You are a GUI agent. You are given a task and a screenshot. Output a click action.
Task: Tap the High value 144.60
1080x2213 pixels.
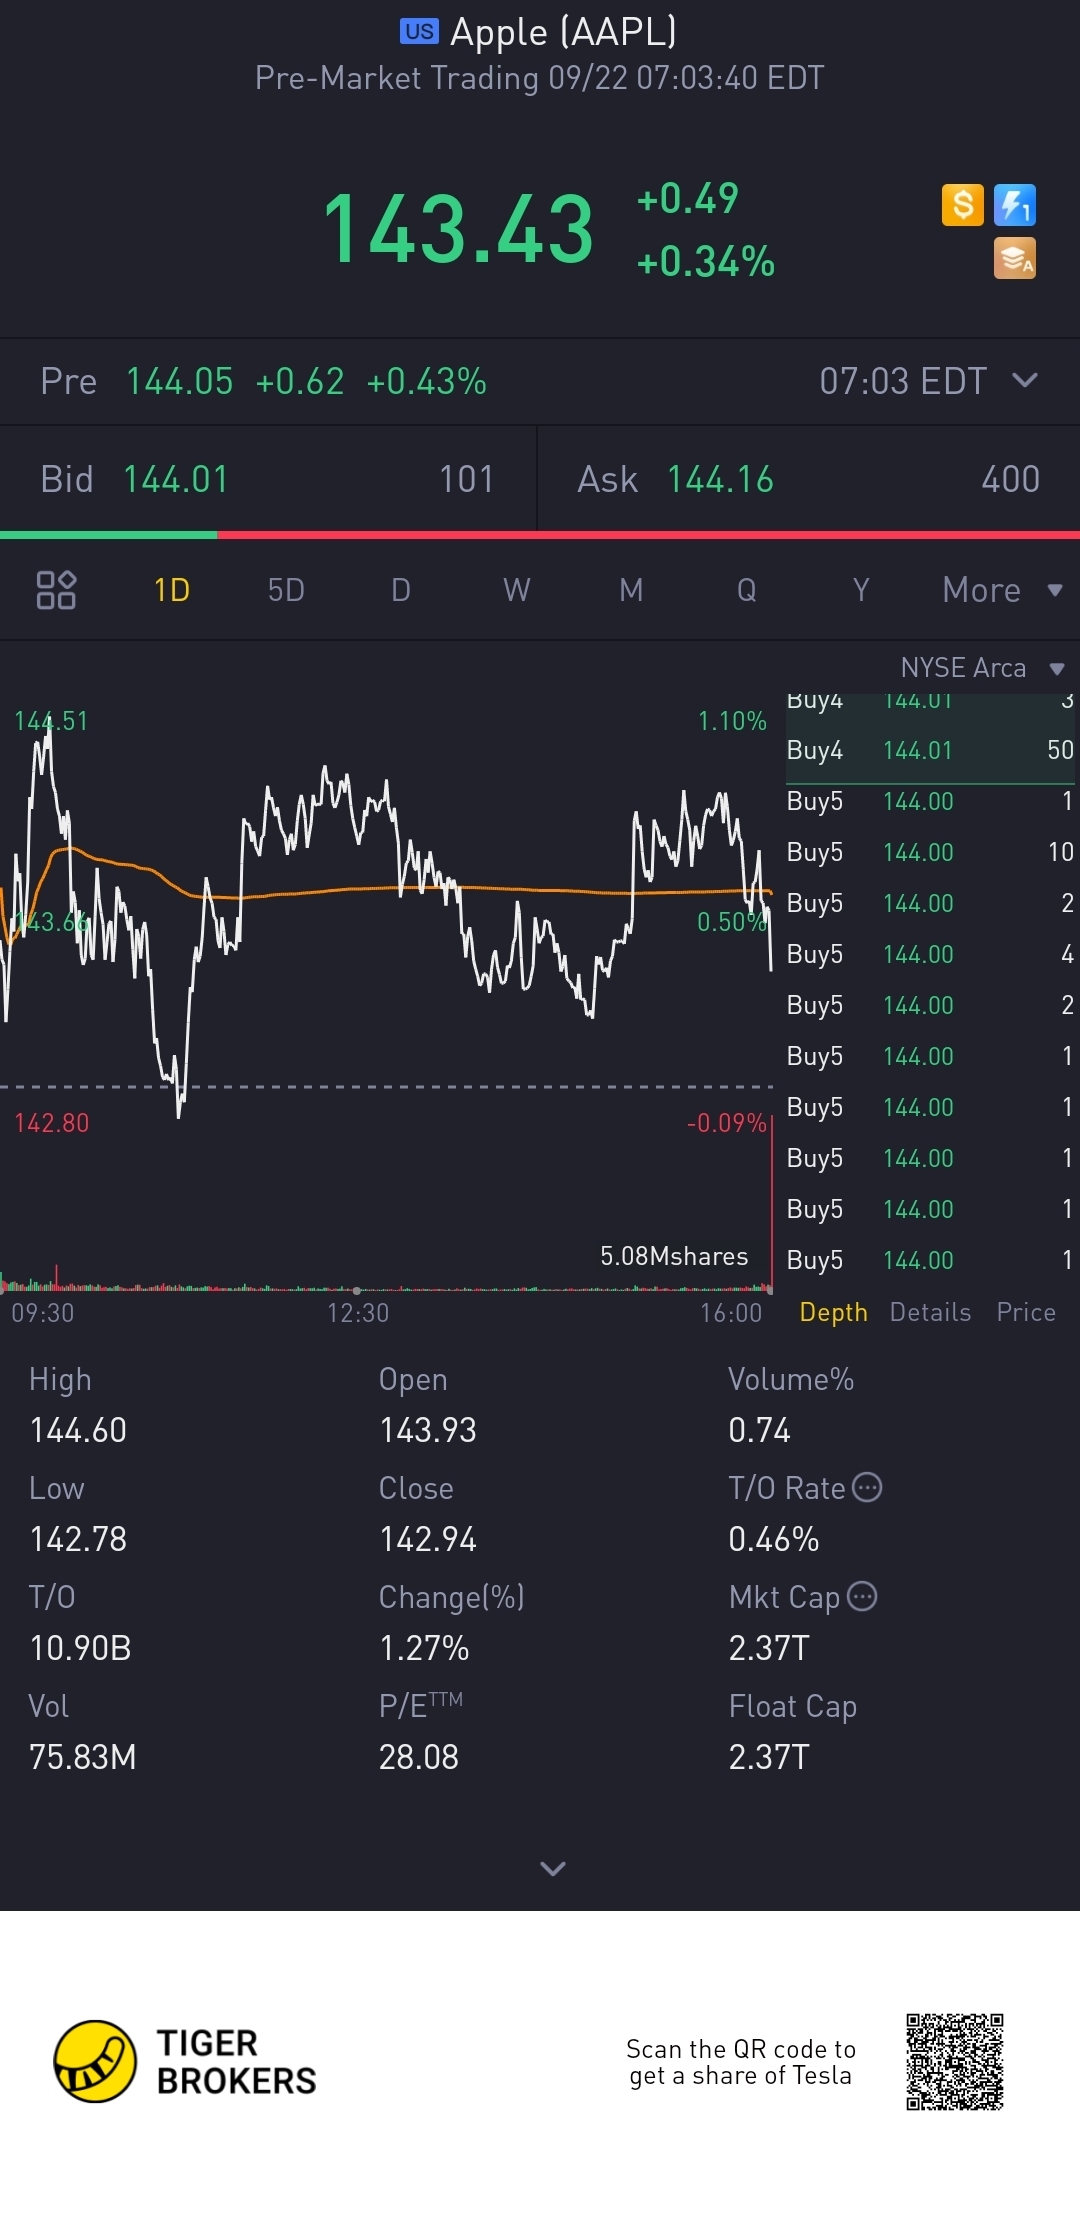(x=78, y=1430)
